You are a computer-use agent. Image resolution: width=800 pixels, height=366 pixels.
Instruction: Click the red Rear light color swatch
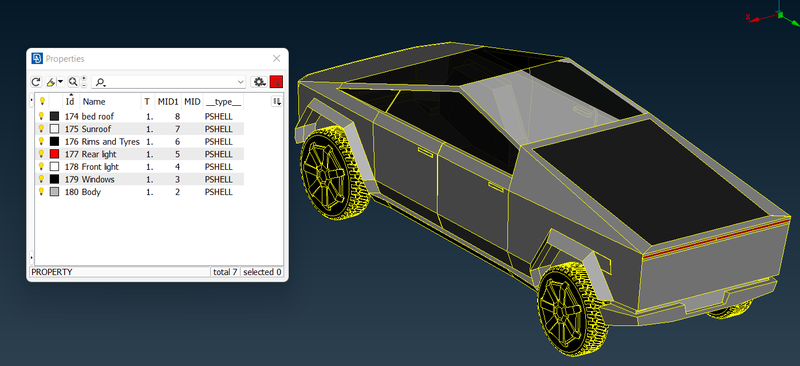point(55,154)
